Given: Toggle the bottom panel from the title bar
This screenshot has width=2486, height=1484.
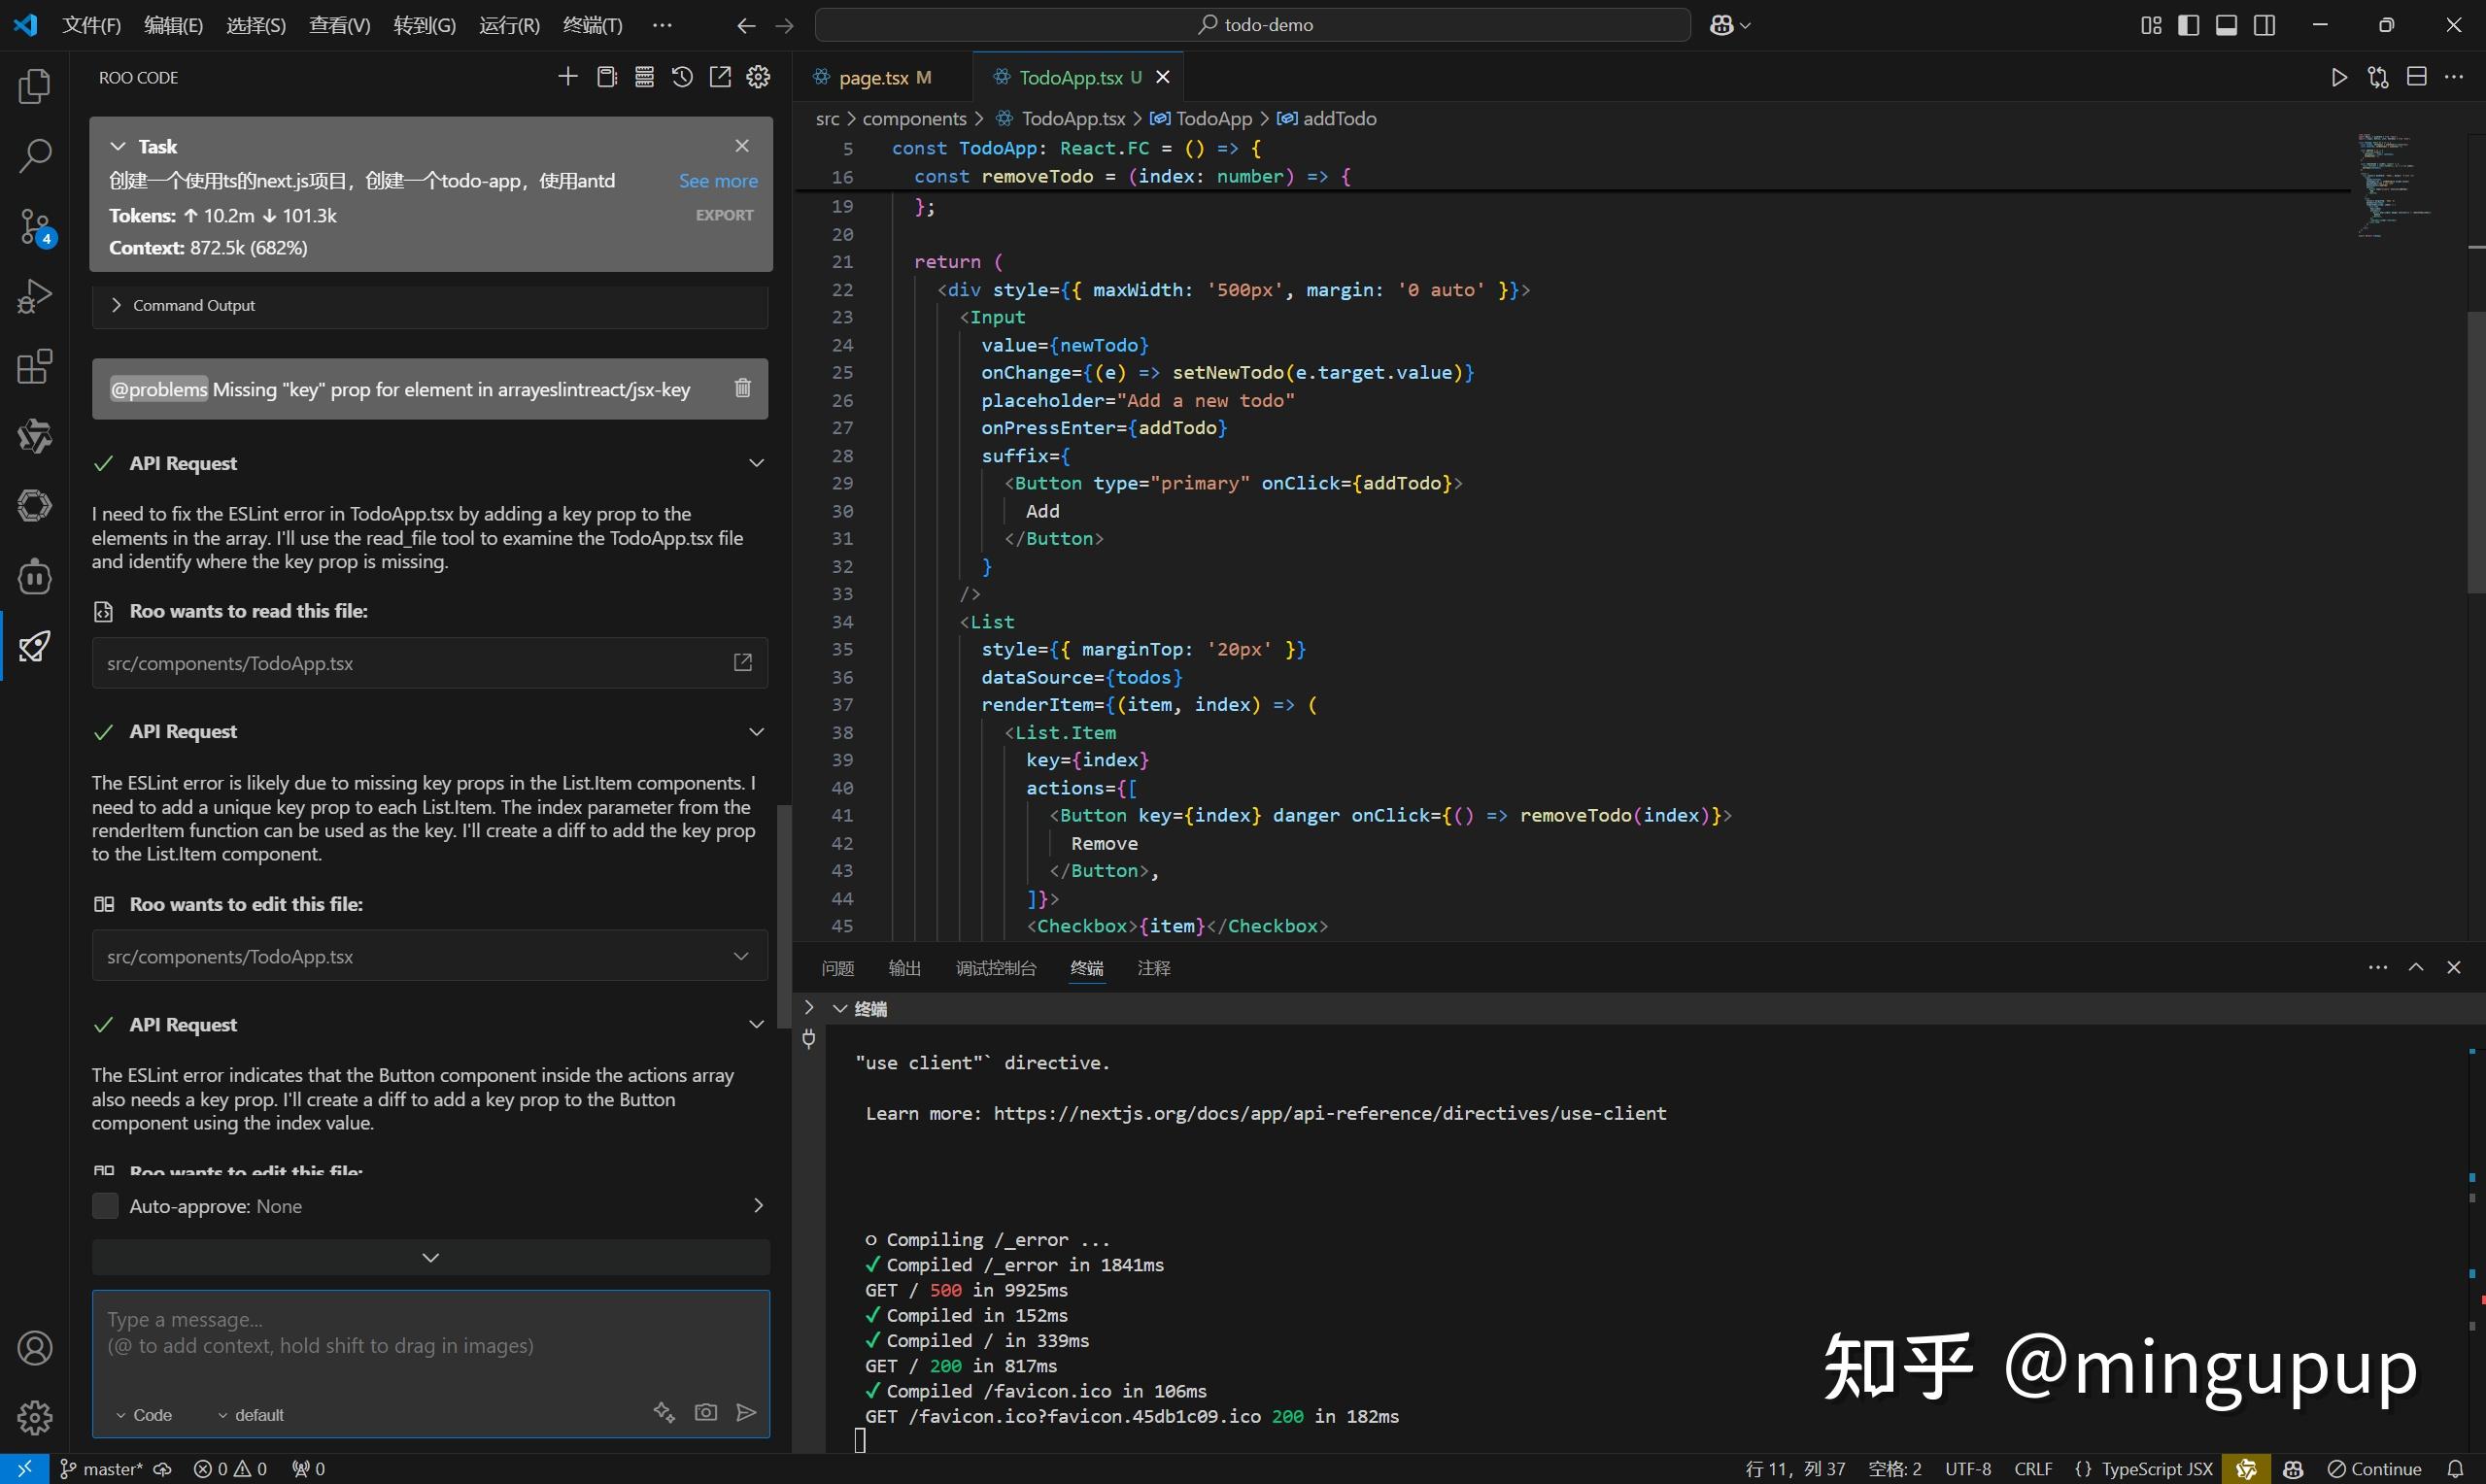Looking at the screenshot, I should pos(2226,24).
